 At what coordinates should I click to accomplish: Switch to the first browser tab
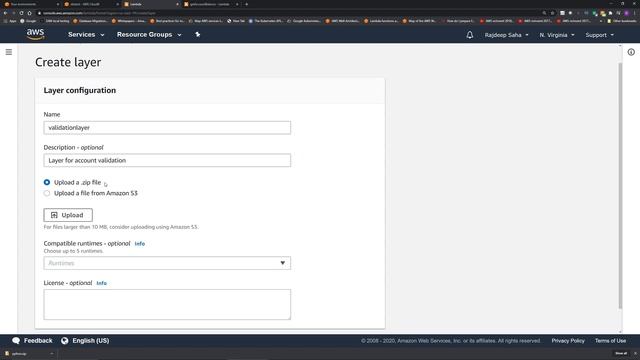pyautogui.click(x=31, y=4)
